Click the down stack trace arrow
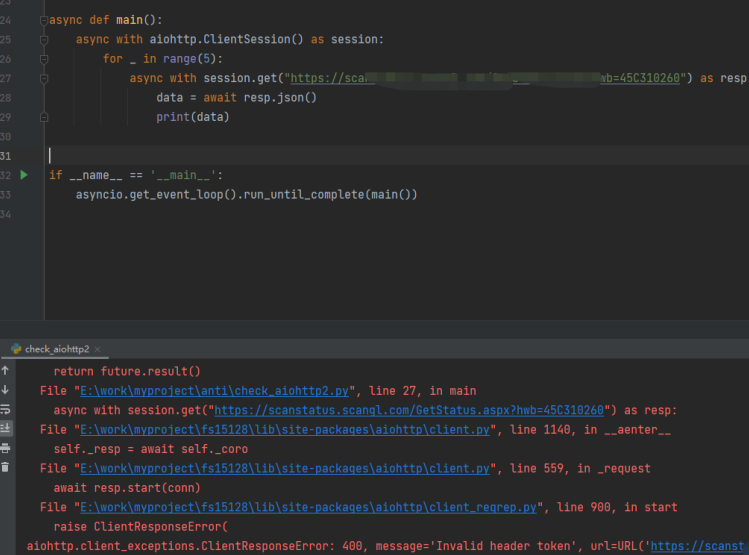Screen dimensions: 749x555 pos(6,389)
